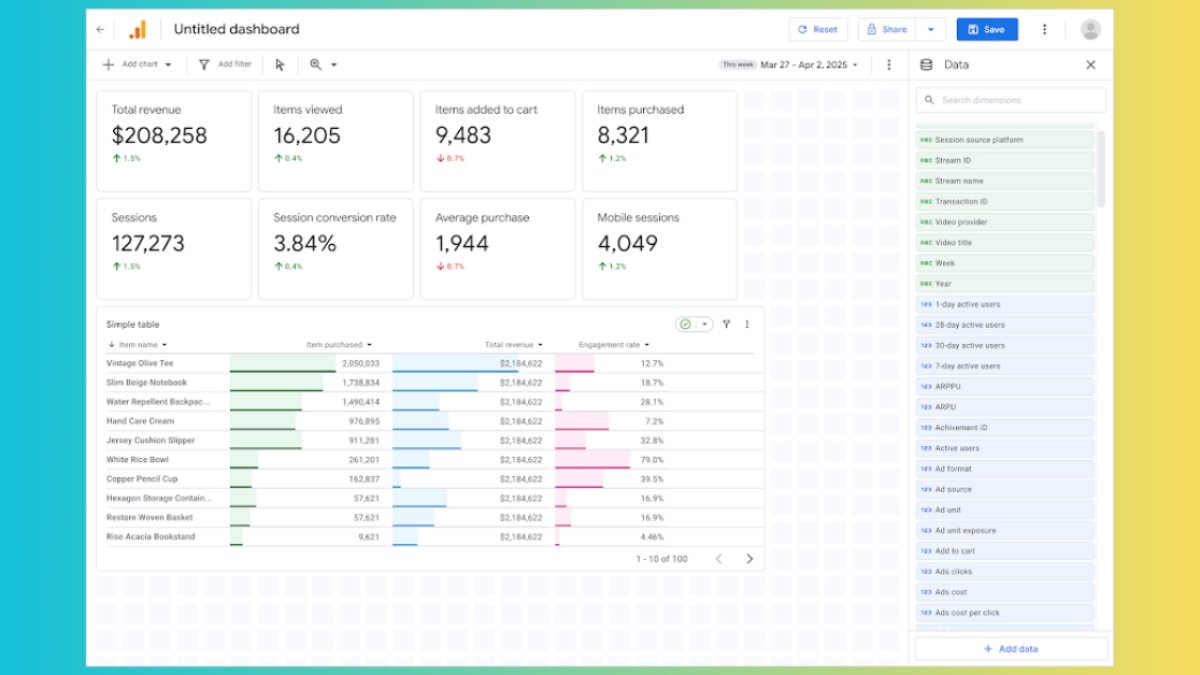Select the Items purchased scorecard
The height and width of the screenshot is (675, 1200).
click(660, 141)
